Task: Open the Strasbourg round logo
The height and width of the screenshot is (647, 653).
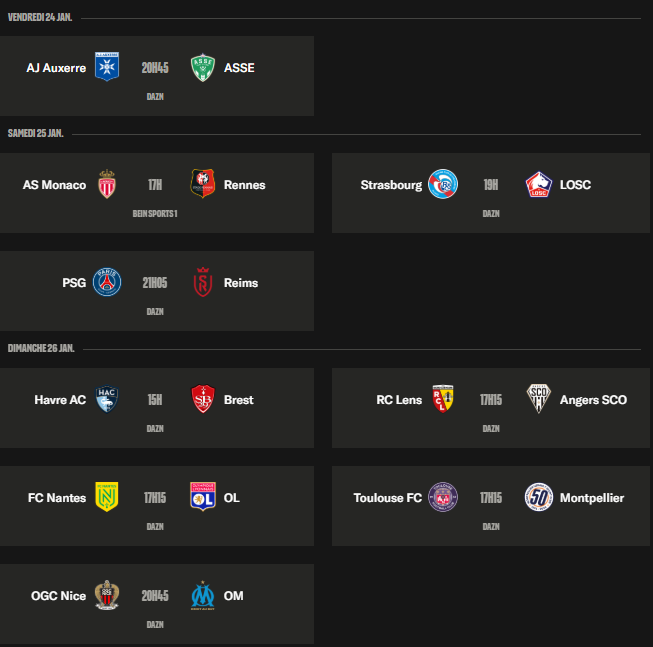Action: 443,184
